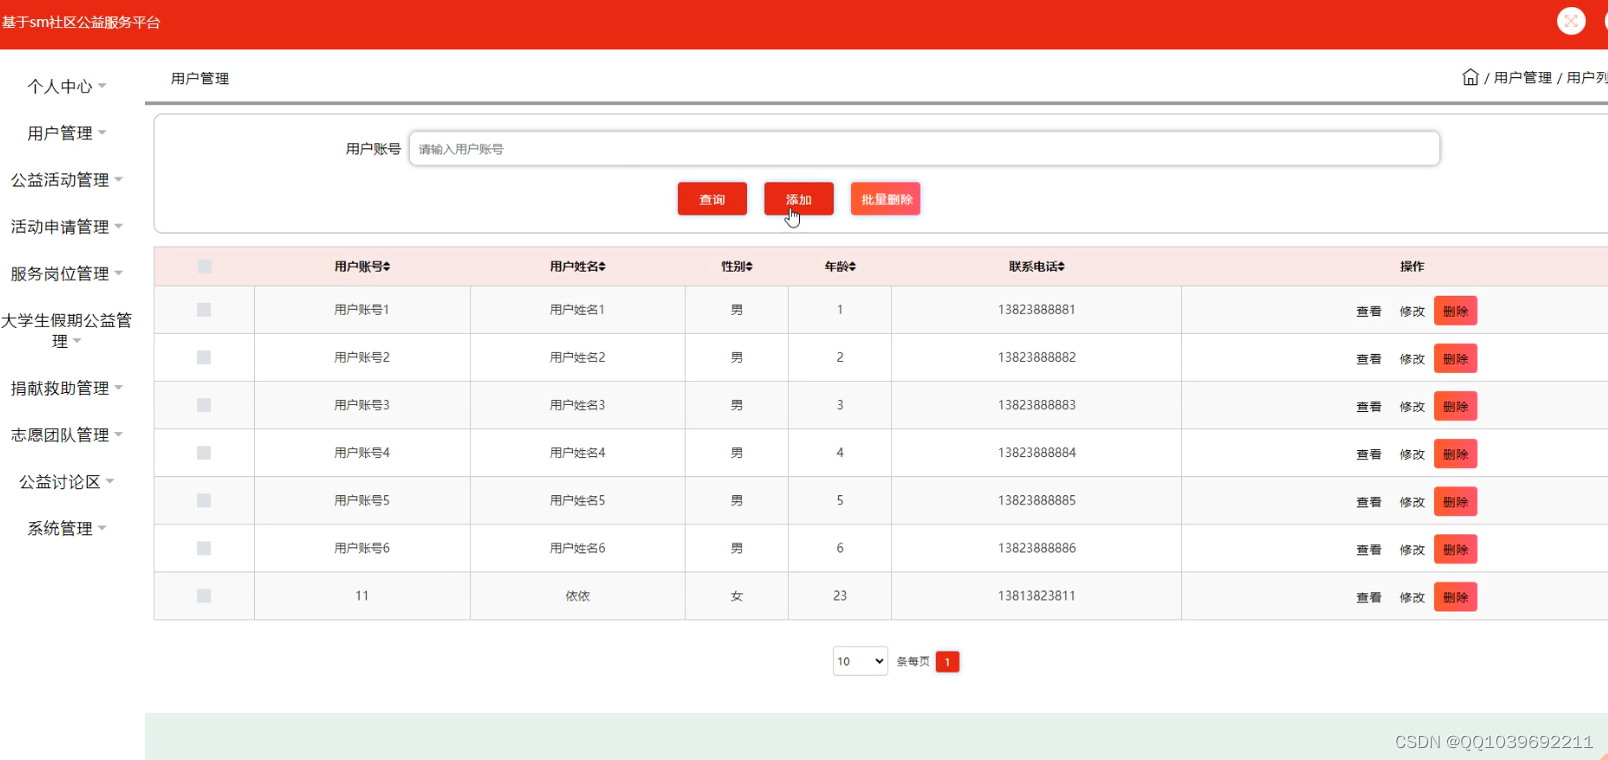Viewport: 1608px width, 760px height.
Task: Expand the 大学生假期公益管理 sidebar menu
Action: pos(67,331)
